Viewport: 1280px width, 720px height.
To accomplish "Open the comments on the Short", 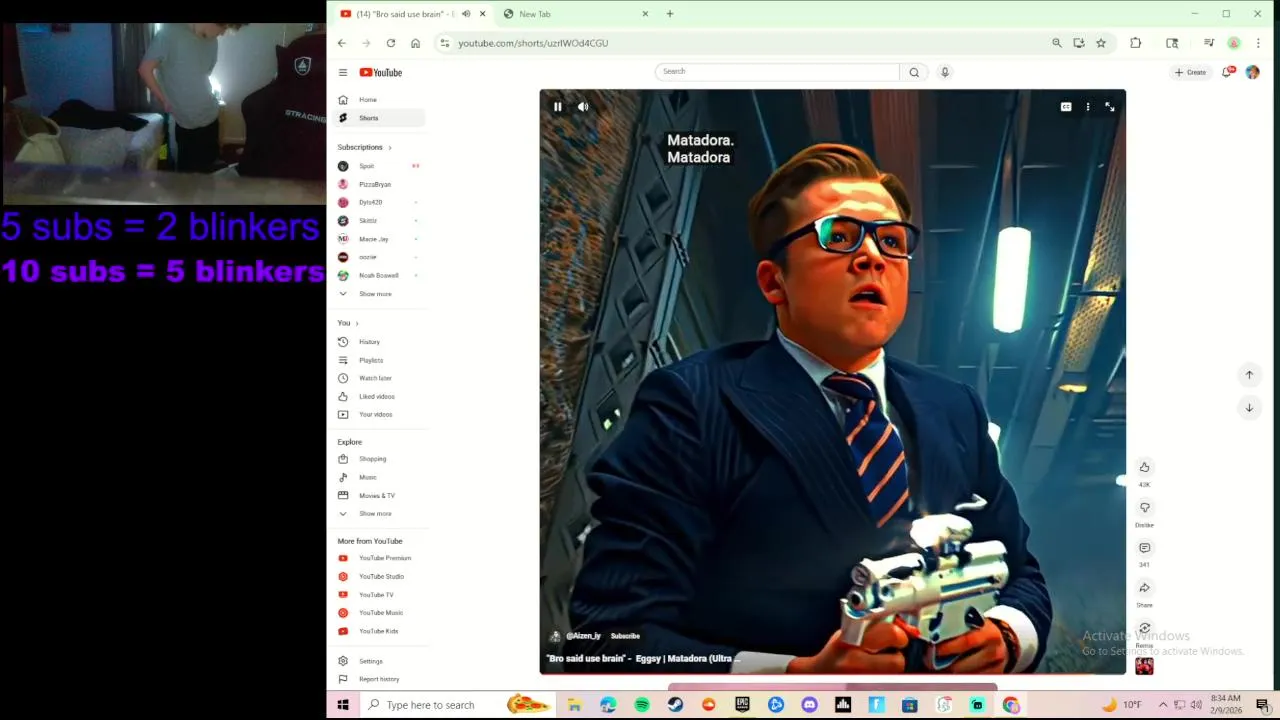I will point(1145,548).
